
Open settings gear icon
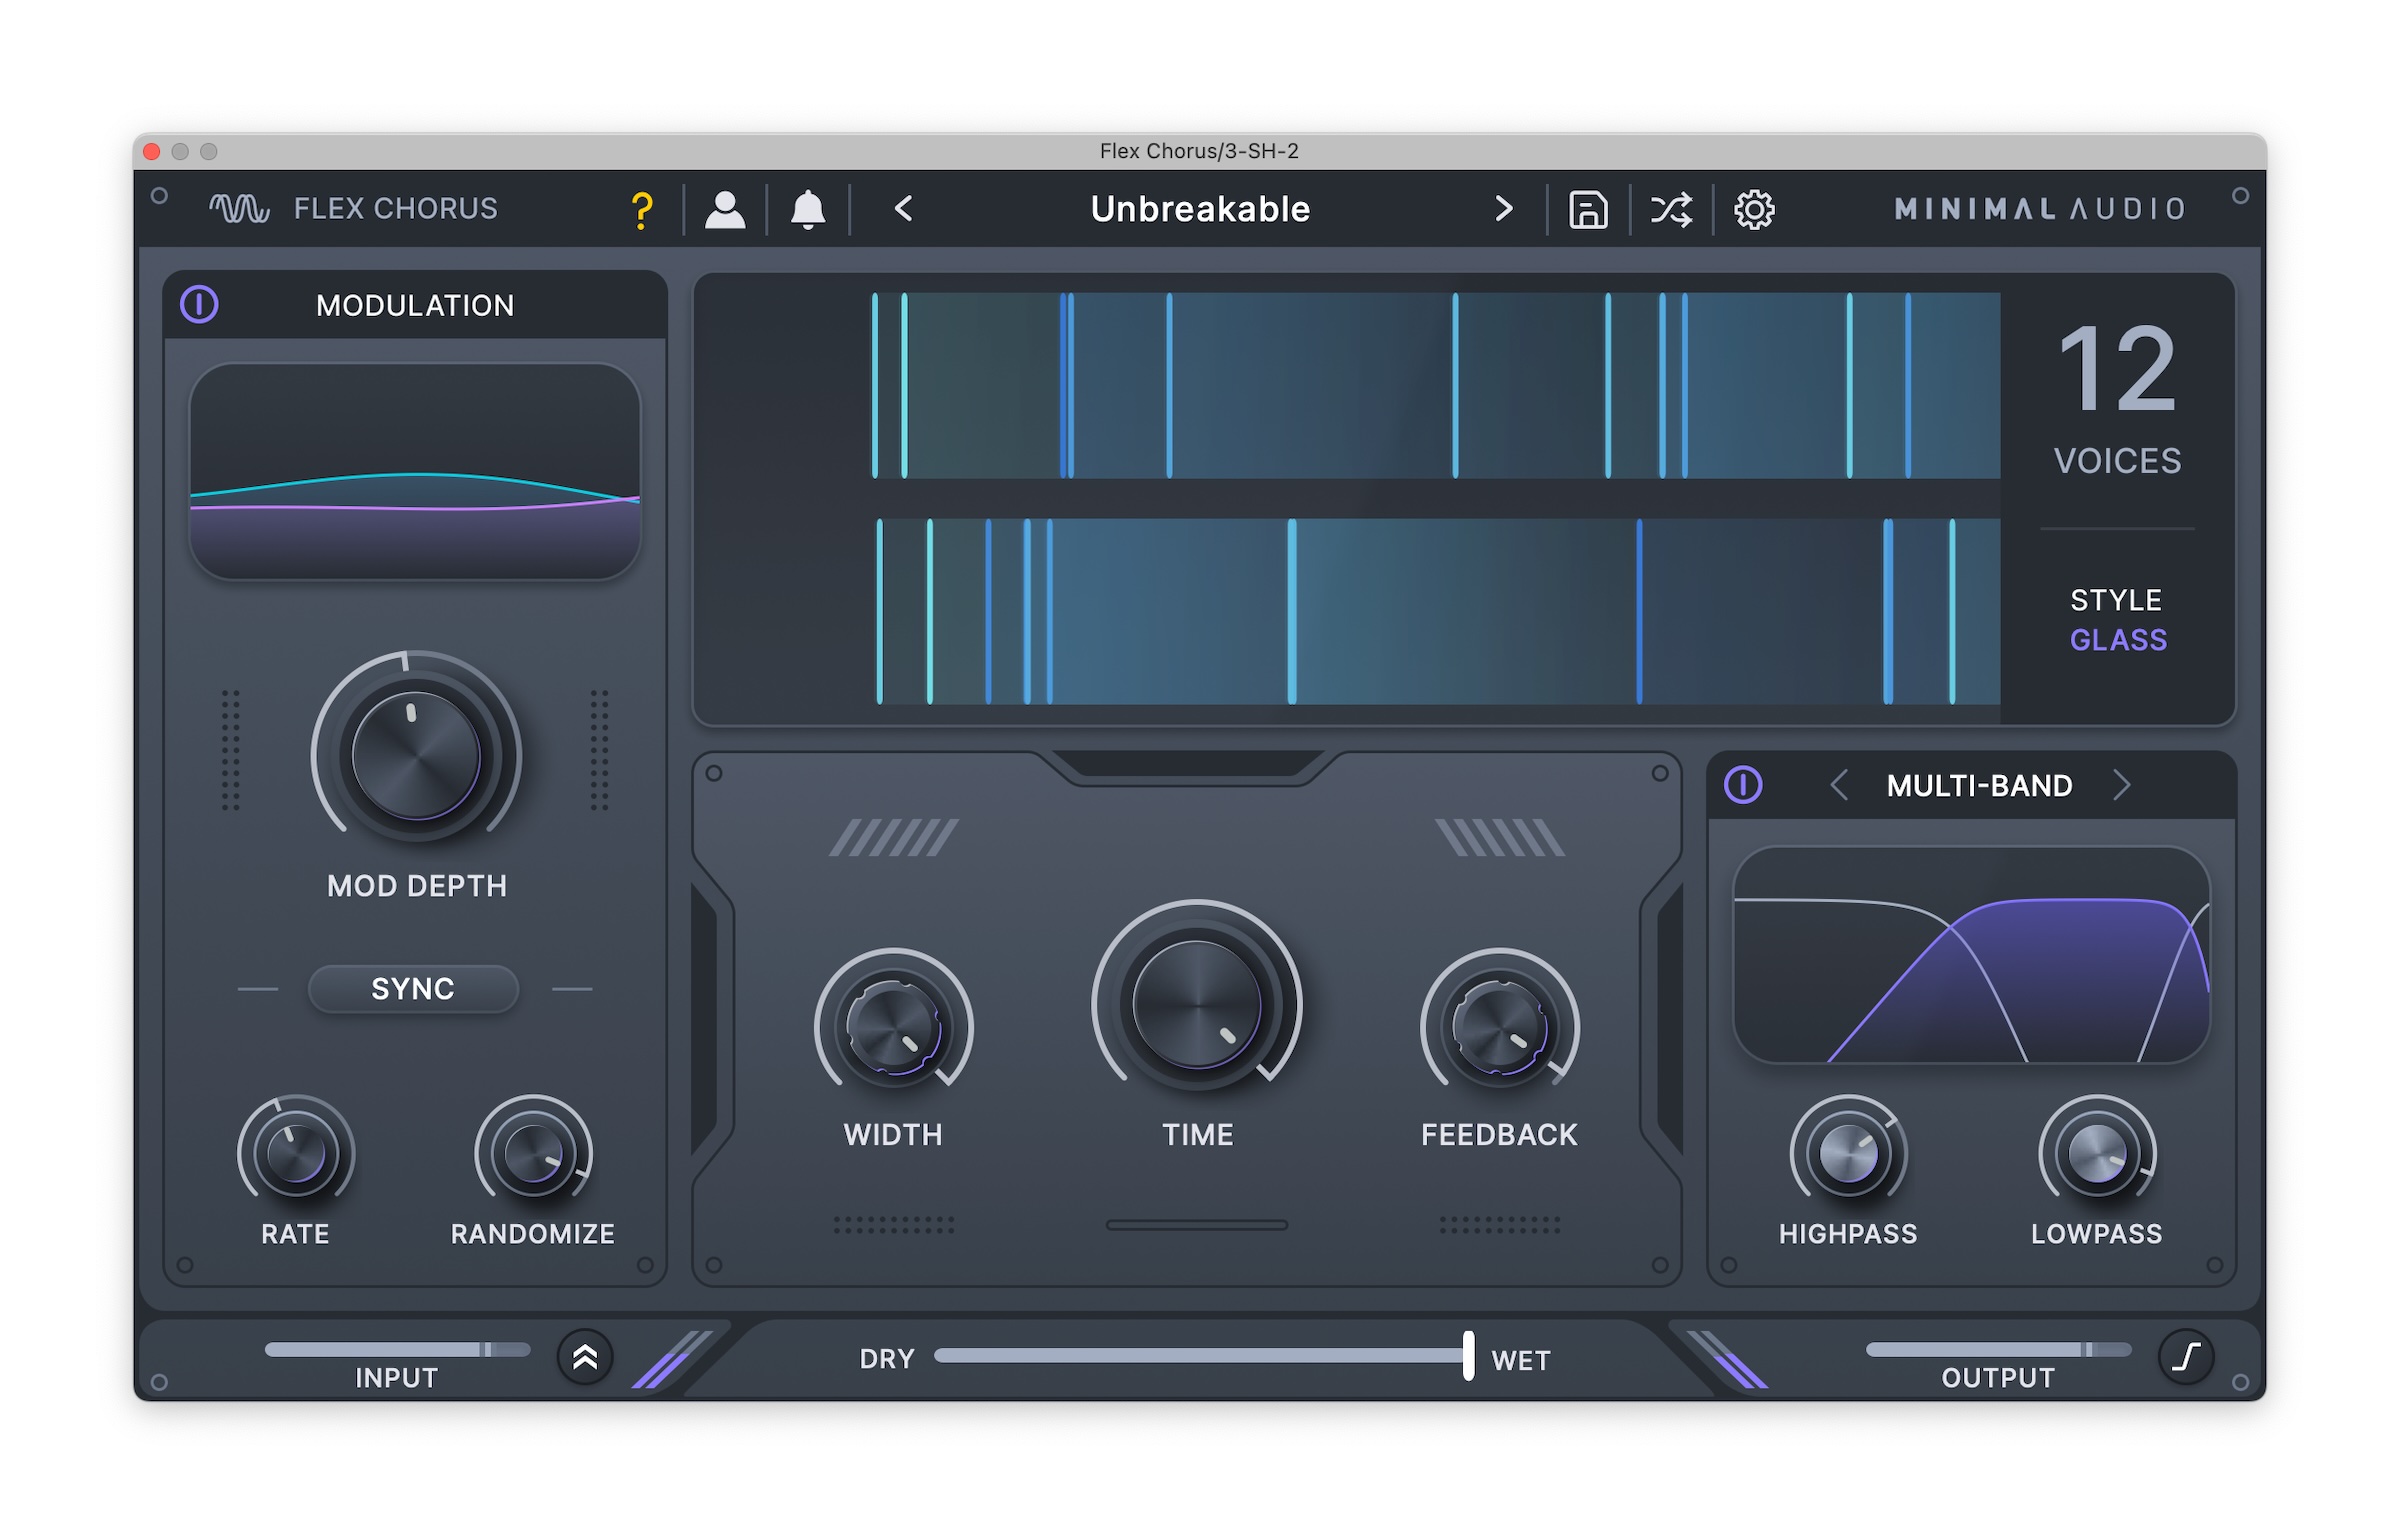point(1754,210)
